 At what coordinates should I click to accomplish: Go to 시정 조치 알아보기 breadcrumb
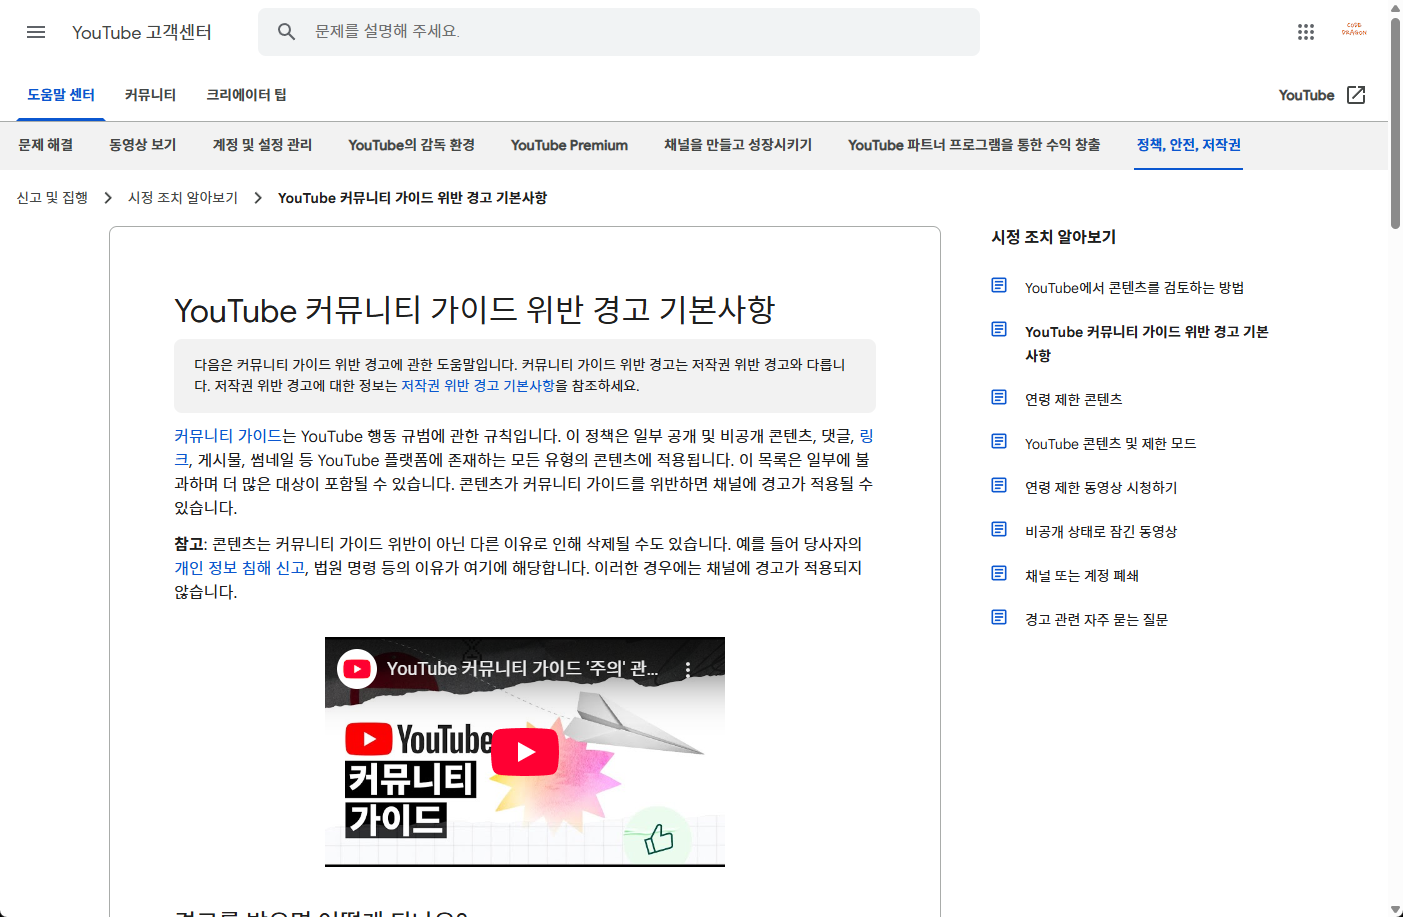183,198
